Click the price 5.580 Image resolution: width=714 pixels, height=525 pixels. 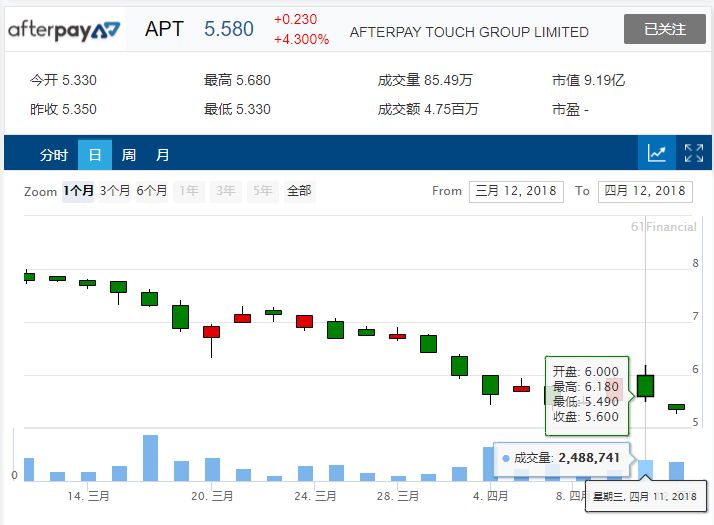[229, 29]
